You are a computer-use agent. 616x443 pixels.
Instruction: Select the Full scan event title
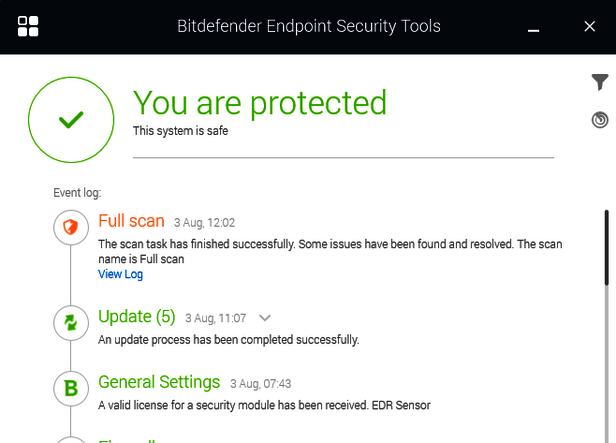131,221
